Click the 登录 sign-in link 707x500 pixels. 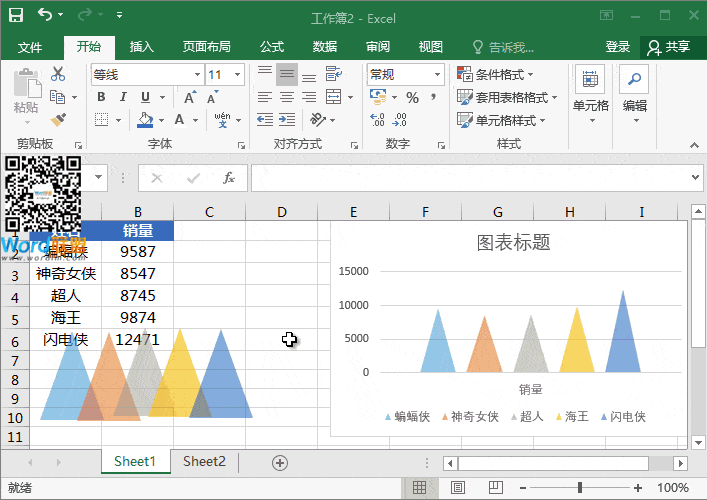pyautogui.click(x=617, y=47)
